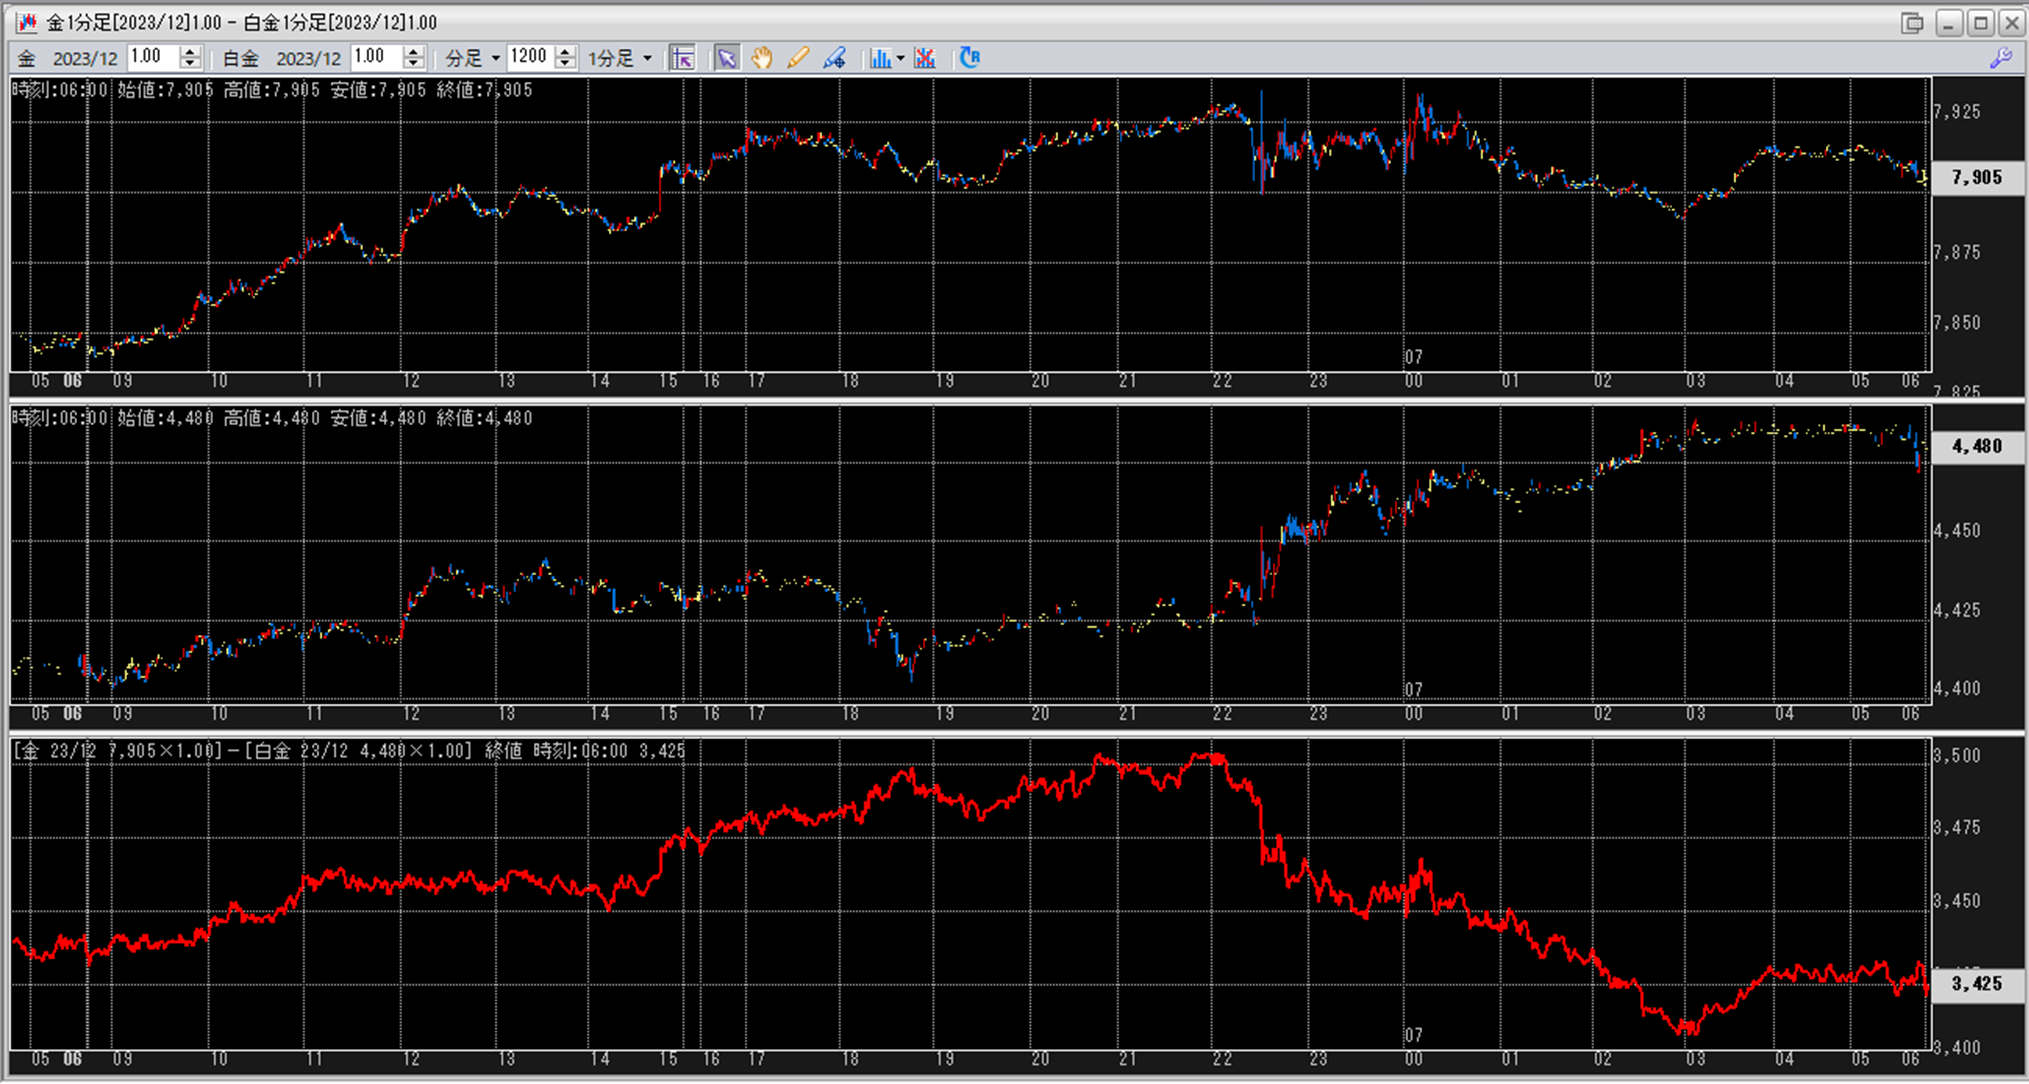Viewport: 2029px width, 1084px height.
Task: Click the delete indicators icon
Action: (925, 58)
